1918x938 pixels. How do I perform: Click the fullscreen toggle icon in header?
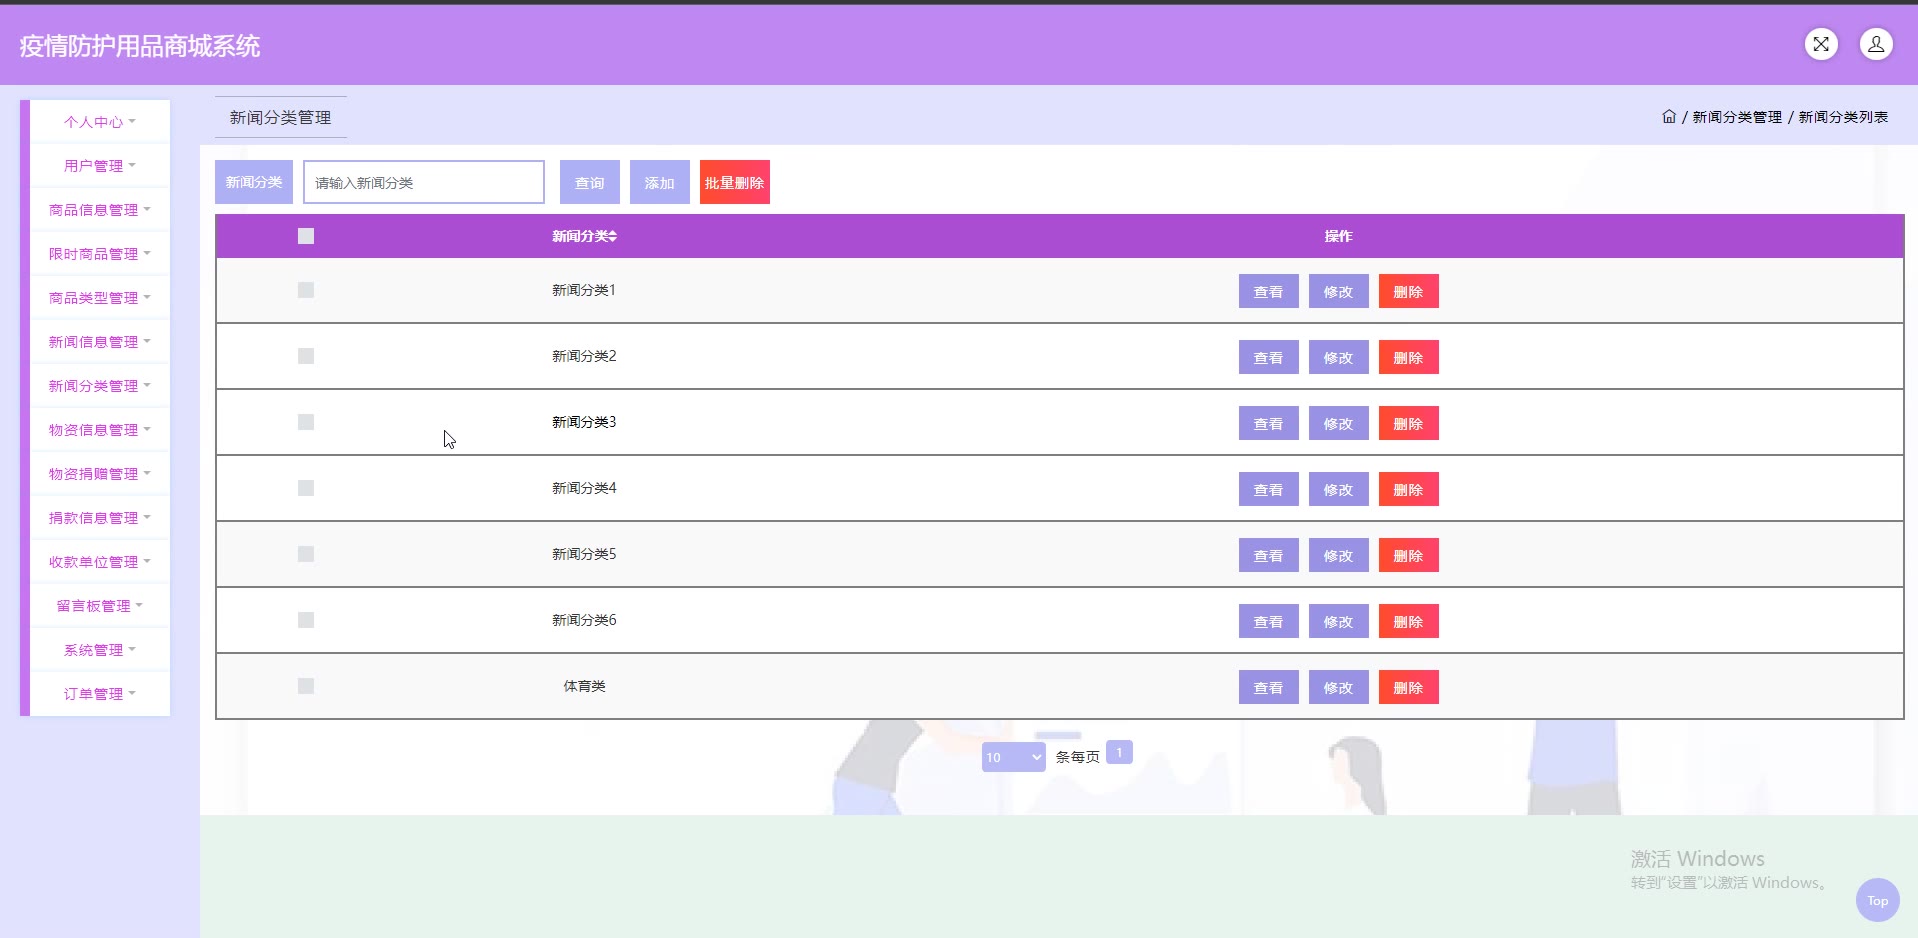tap(1821, 44)
